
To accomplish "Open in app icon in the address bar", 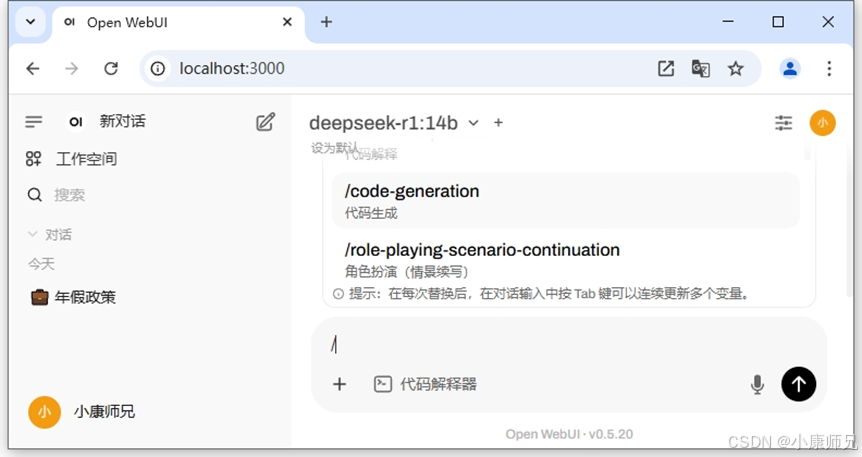I will tap(666, 68).
